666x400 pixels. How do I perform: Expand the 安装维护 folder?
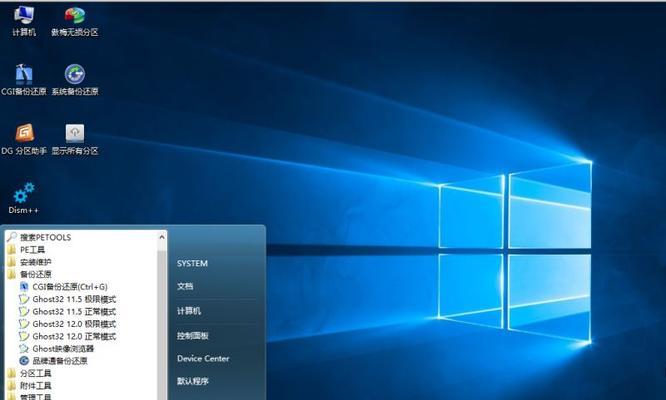[x=30, y=262]
